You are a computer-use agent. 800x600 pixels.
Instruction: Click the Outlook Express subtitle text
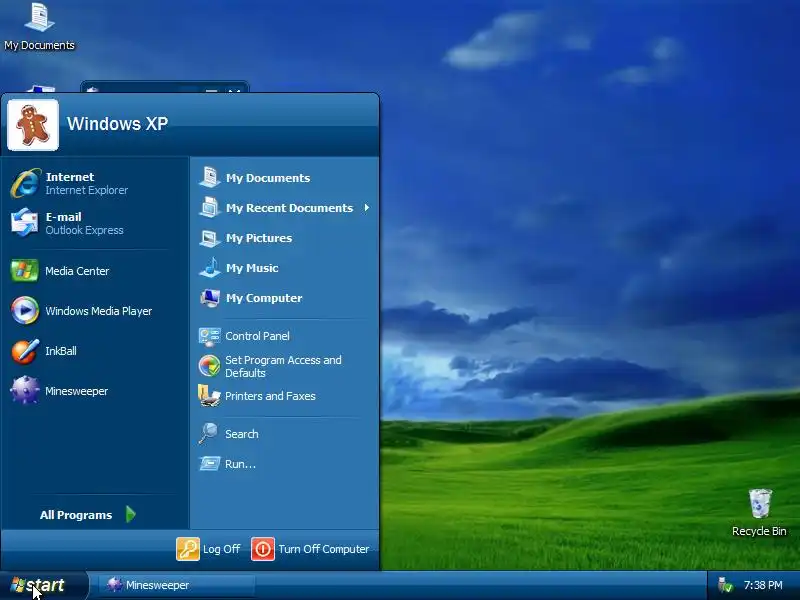(x=84, y=230)
